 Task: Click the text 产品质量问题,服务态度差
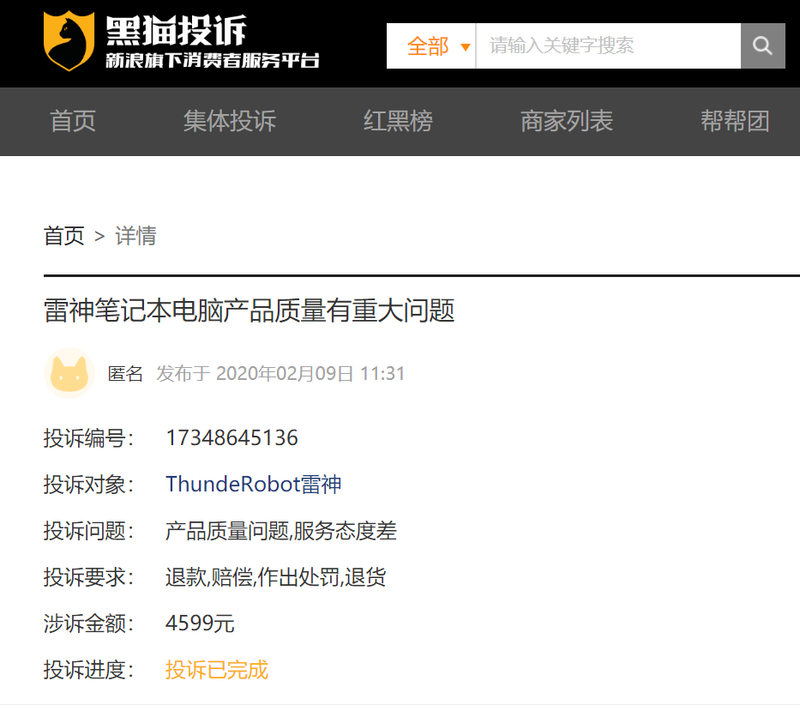click(281, 530)
